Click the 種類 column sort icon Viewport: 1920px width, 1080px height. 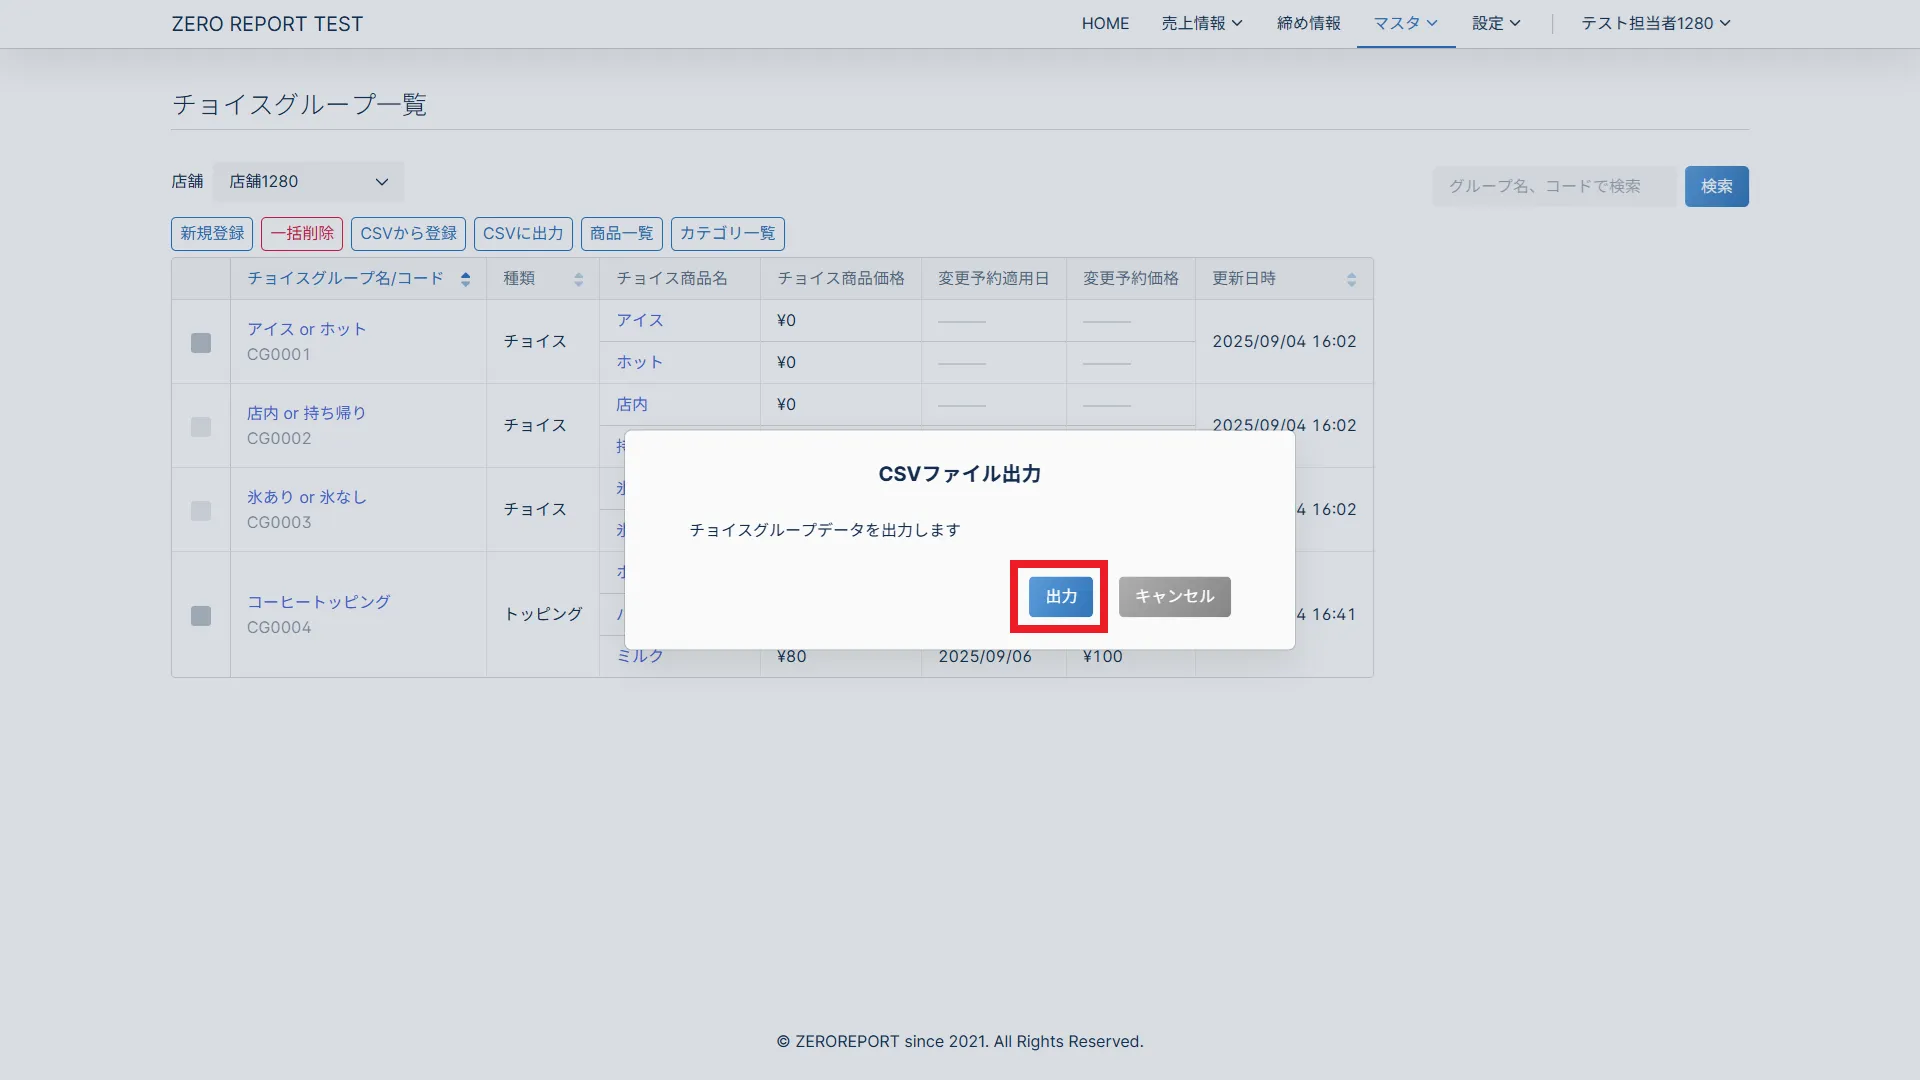[x=578, y=280]
